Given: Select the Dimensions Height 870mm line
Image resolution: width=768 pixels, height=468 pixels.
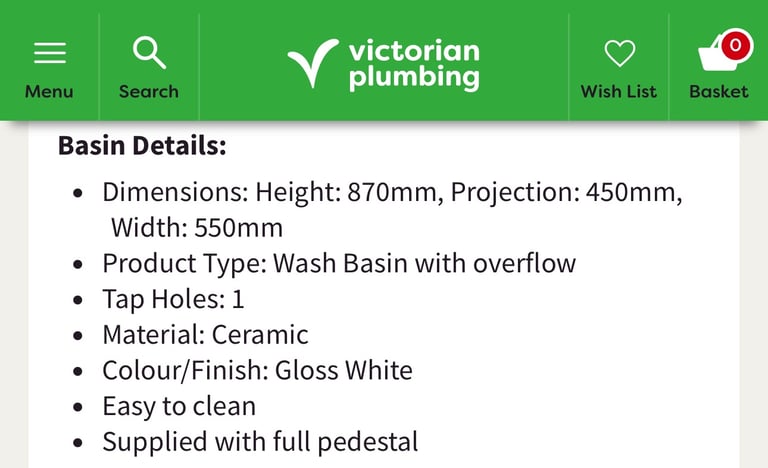Looking at the screenshot, I should click(392, 192).
